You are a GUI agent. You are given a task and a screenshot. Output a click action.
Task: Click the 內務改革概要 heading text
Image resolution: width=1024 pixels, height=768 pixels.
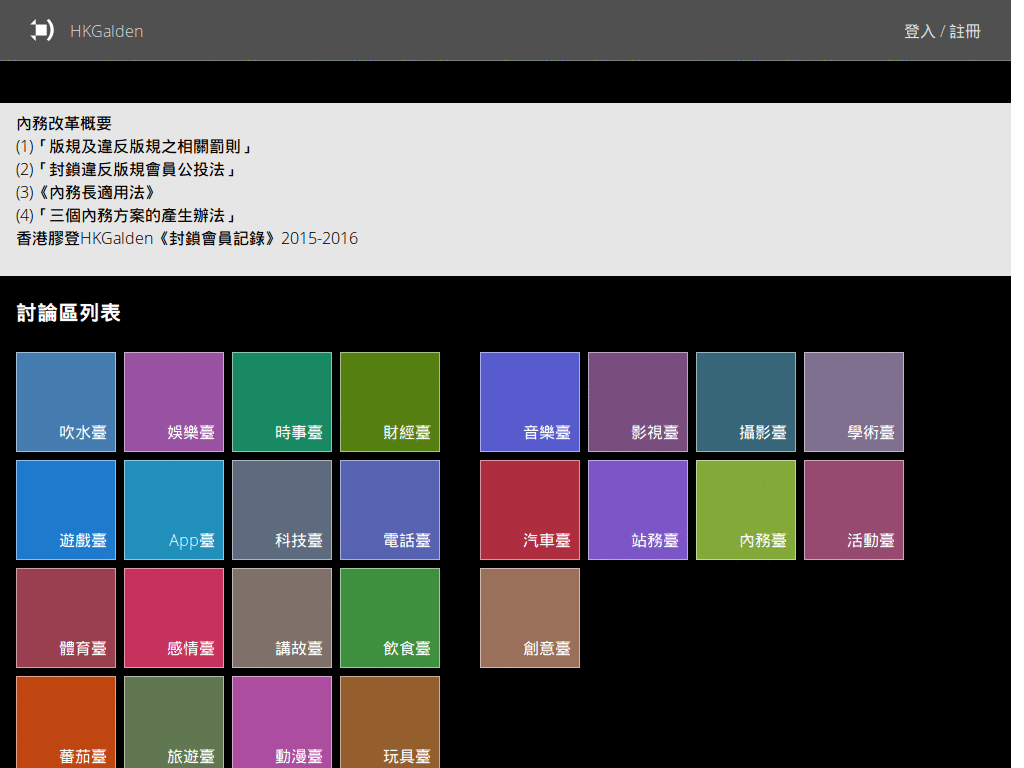(x=64, y=123)
